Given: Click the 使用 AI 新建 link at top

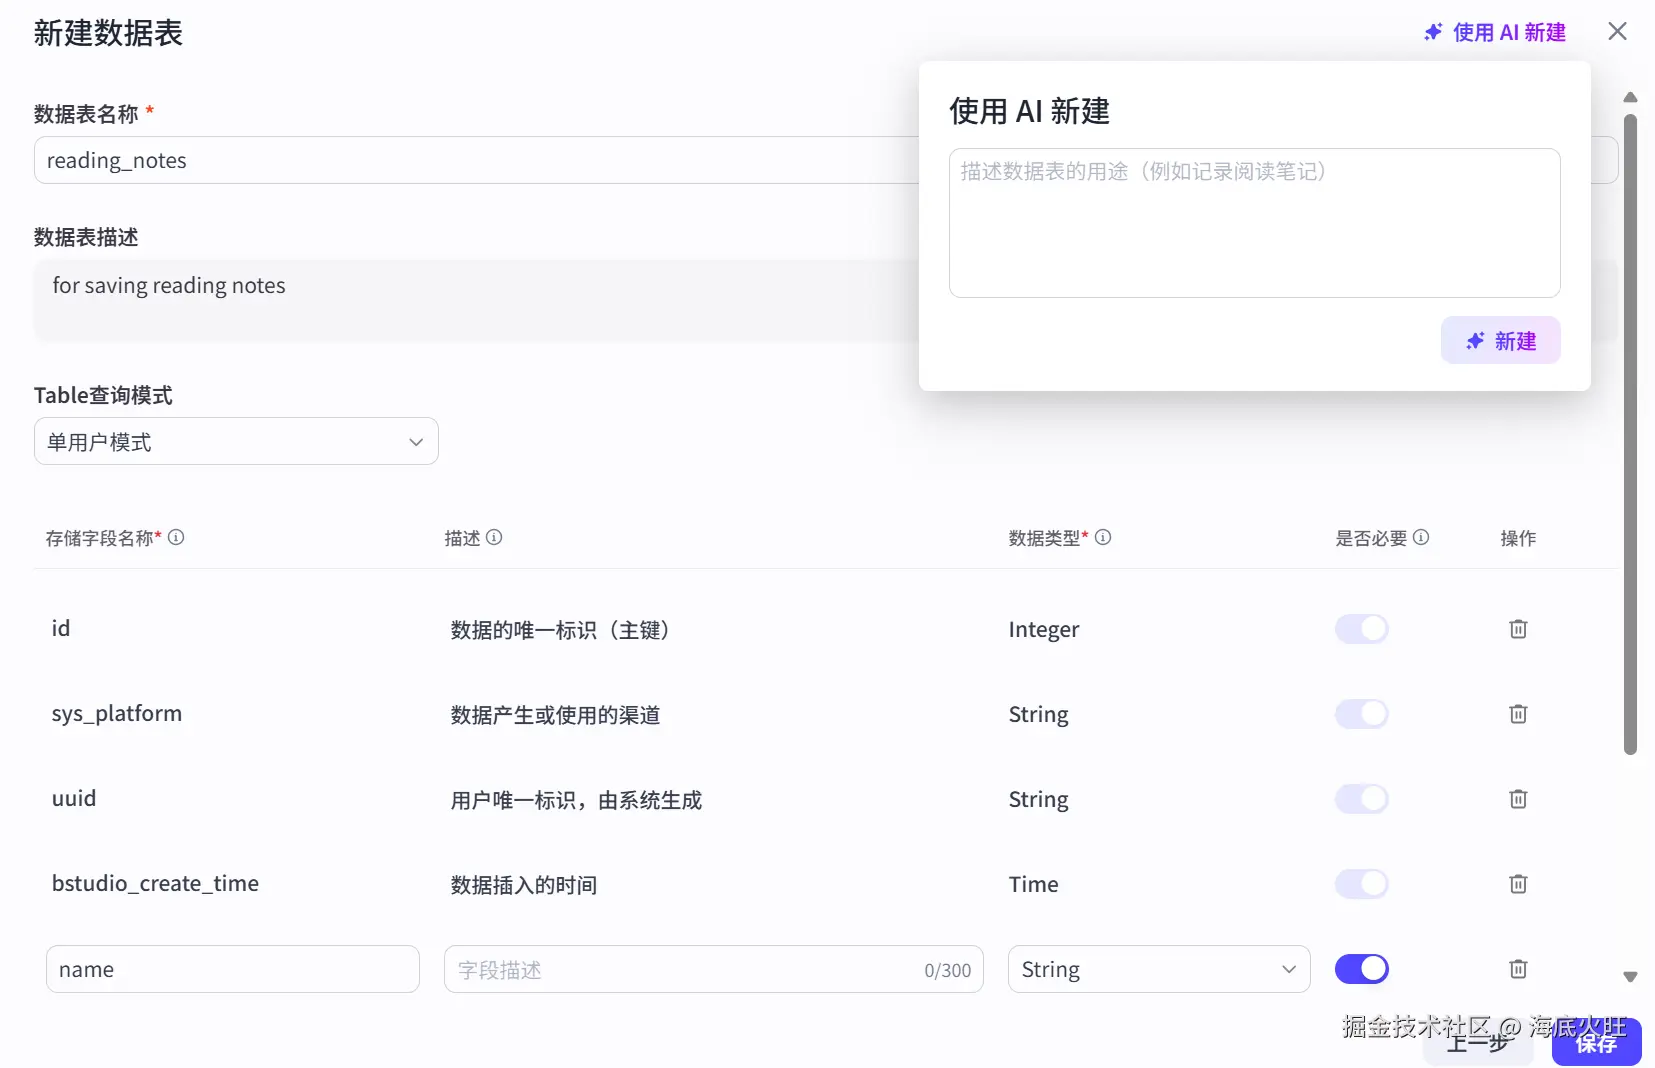Looking at the screenshot, I should coord(1495,32).
